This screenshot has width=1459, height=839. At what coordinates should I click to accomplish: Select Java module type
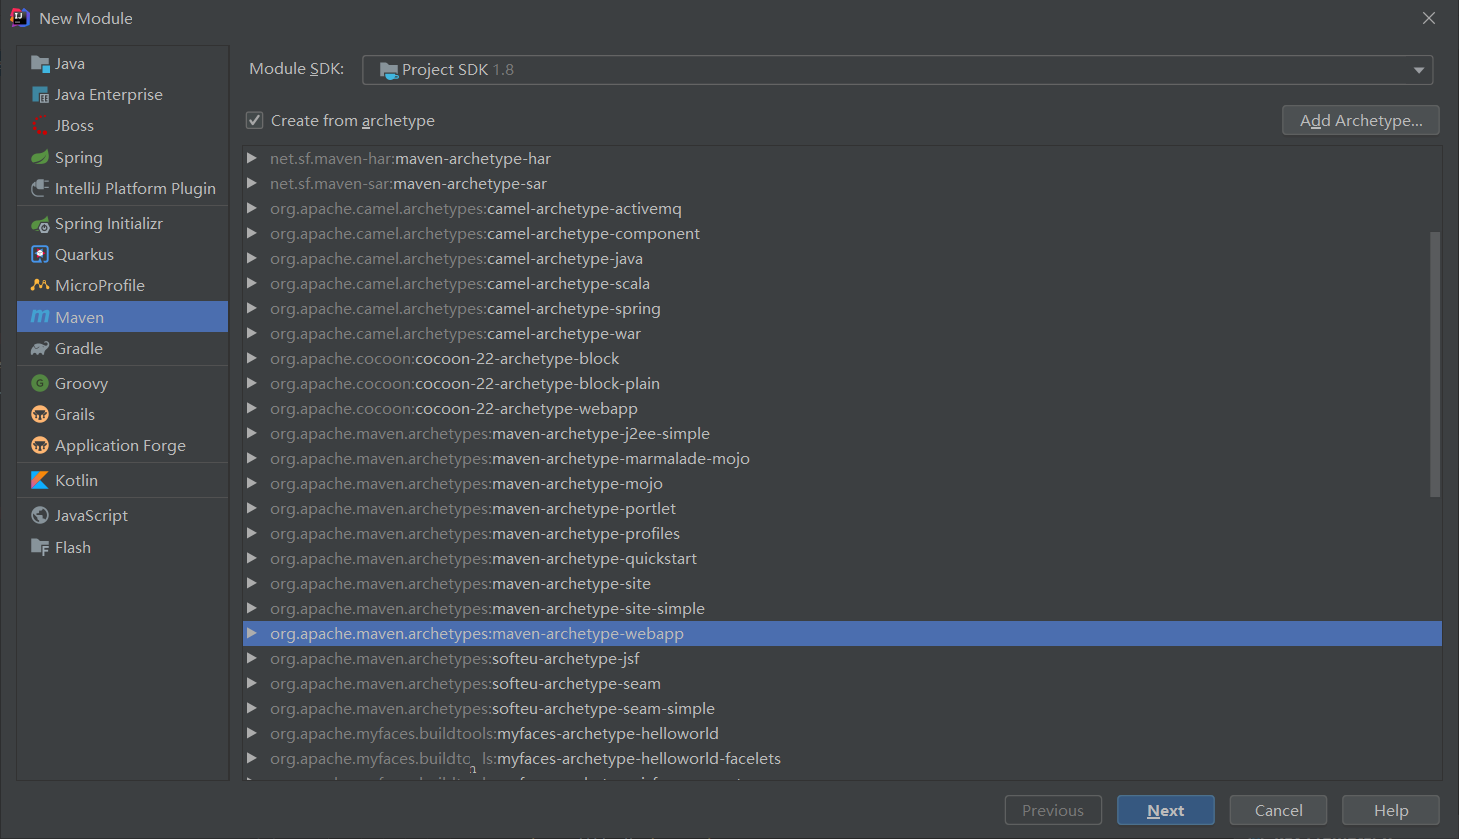tap(122, 64)
